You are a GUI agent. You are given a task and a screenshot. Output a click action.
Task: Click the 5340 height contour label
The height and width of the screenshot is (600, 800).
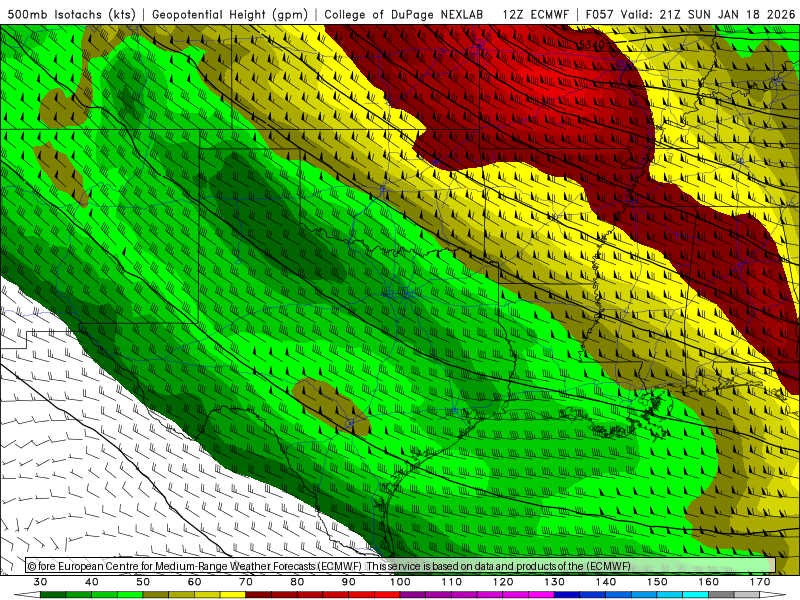tap(592, 45)
